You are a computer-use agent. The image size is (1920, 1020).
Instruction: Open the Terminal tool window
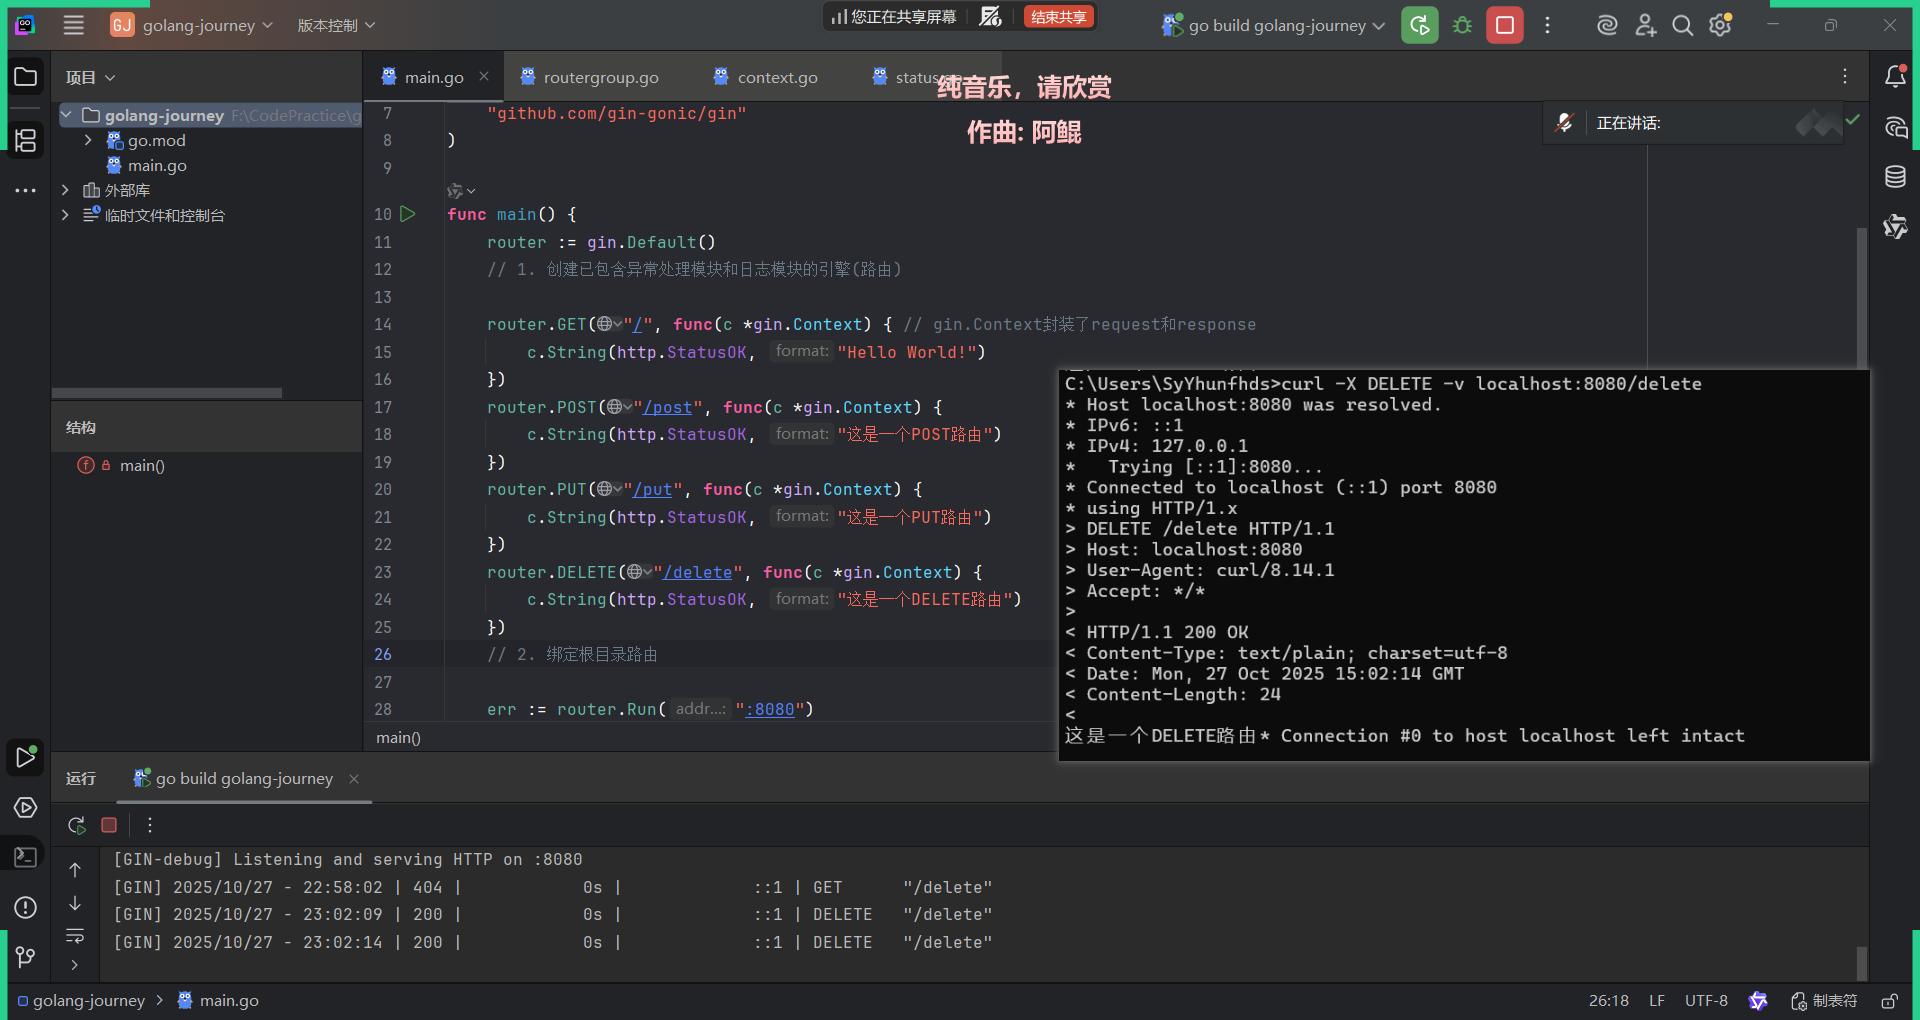tap(26, 857)
